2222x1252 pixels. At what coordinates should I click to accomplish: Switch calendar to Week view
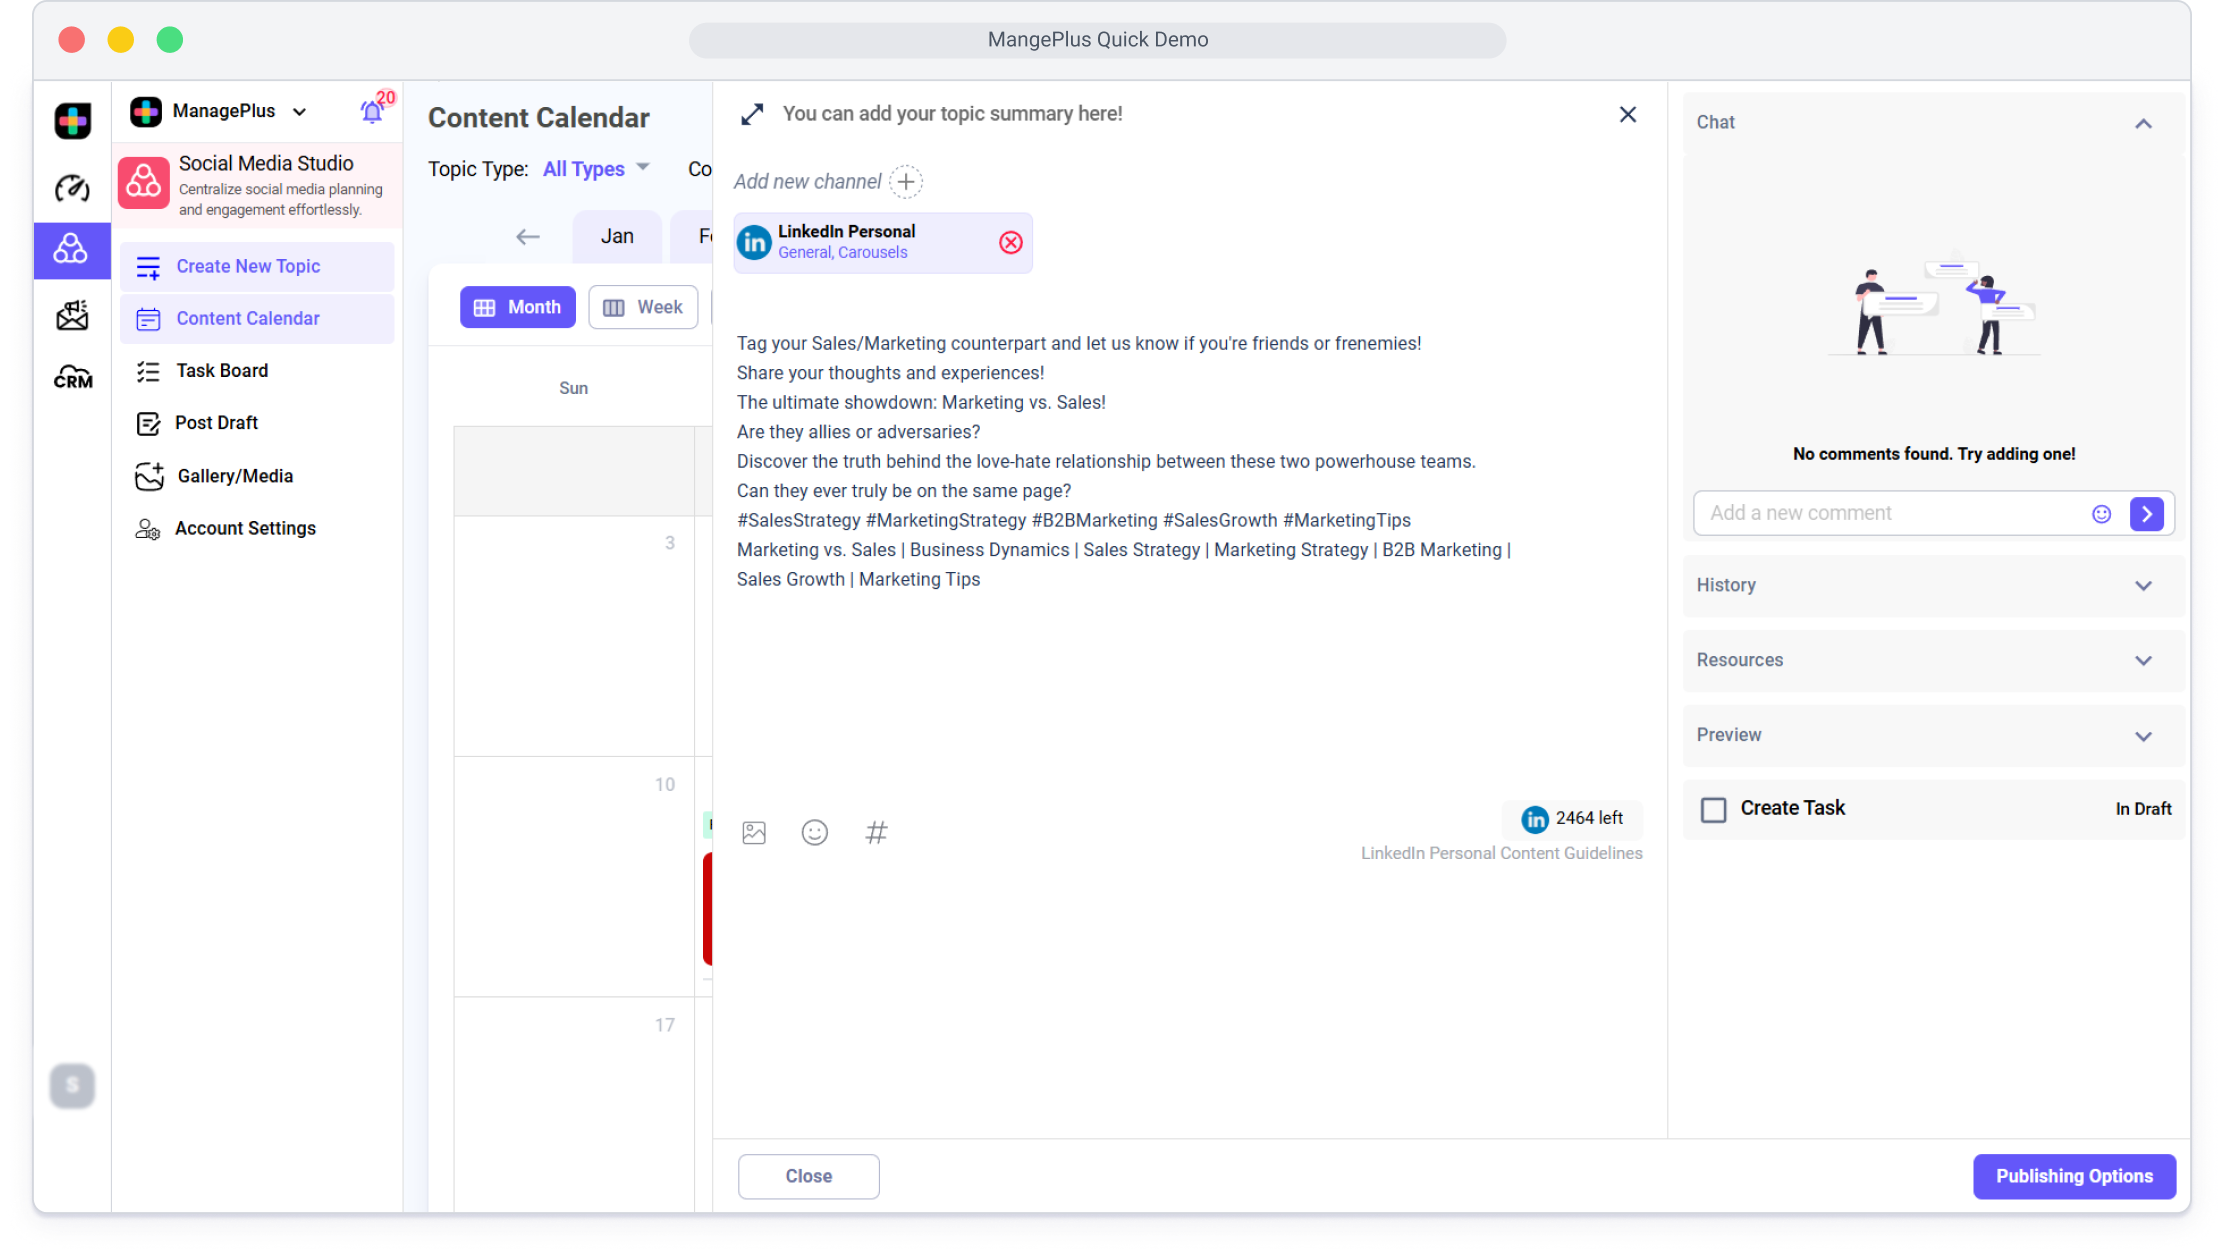click(643, 307)
